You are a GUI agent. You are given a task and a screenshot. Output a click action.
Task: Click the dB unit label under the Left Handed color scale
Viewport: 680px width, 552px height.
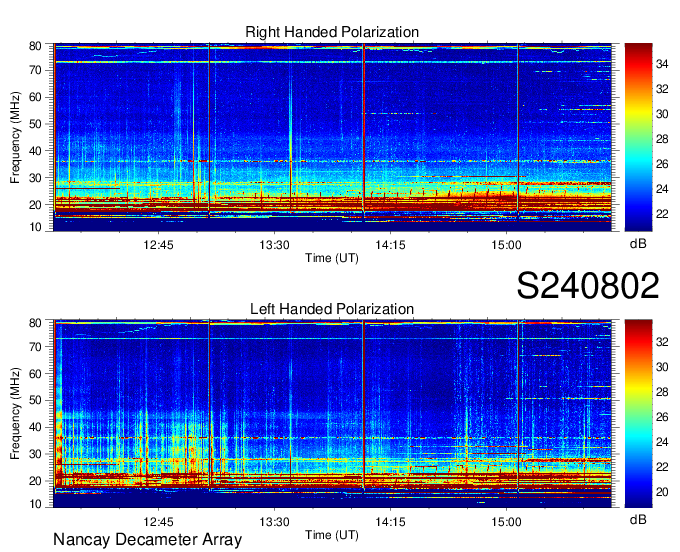click(638, 519)
